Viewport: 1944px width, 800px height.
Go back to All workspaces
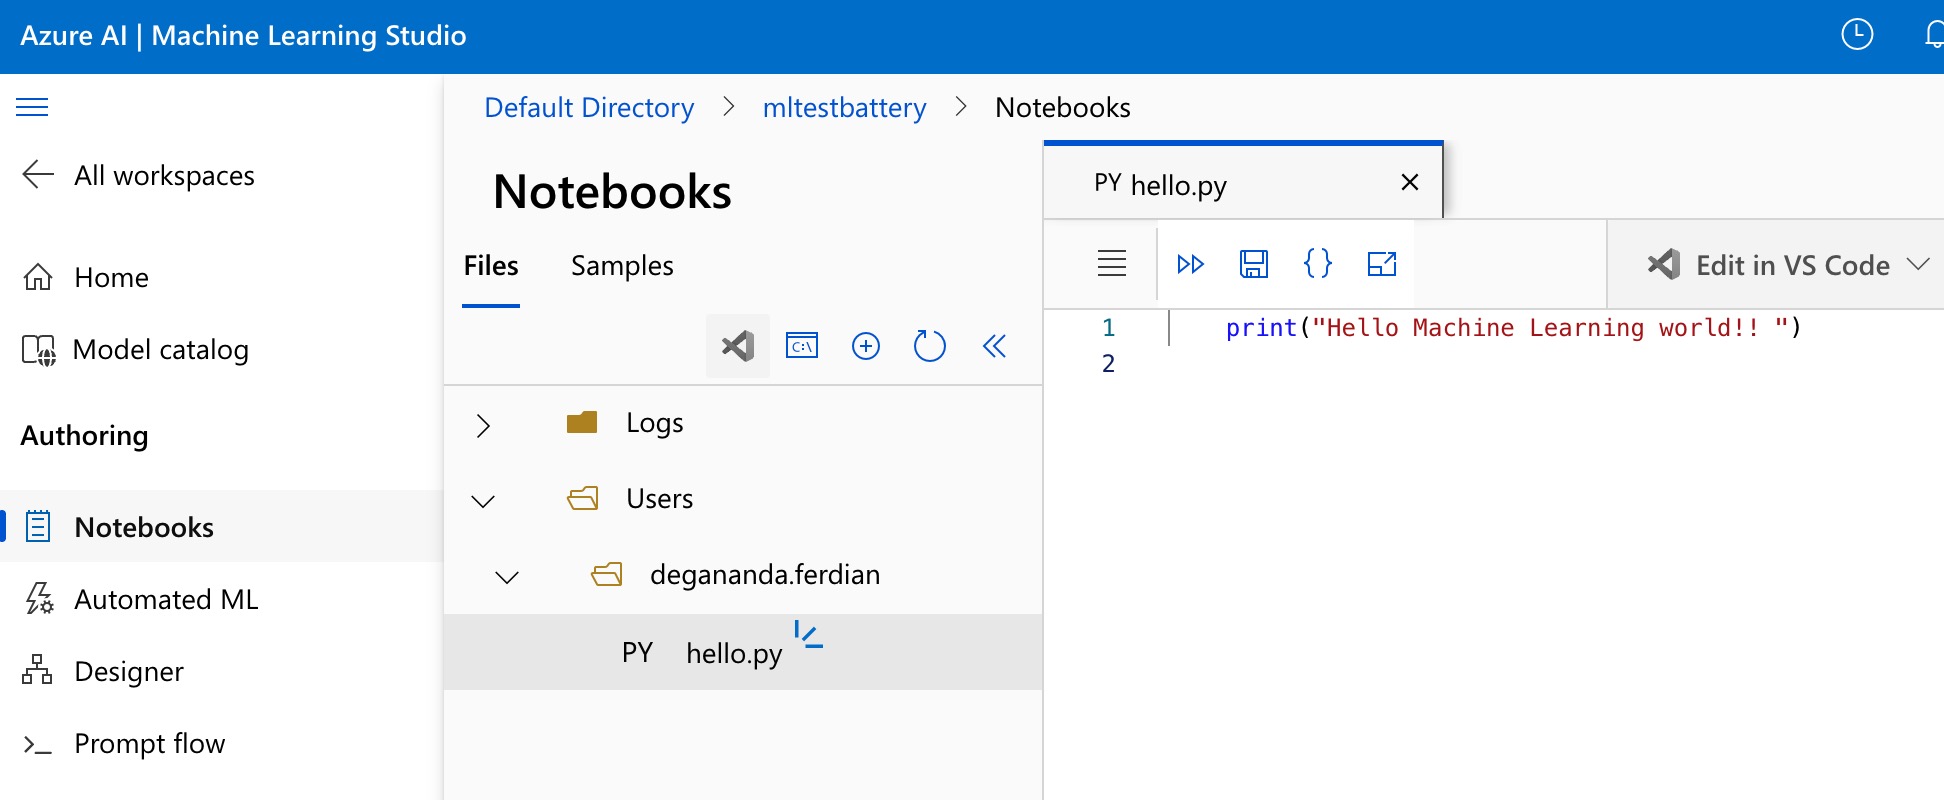[138, 175]
